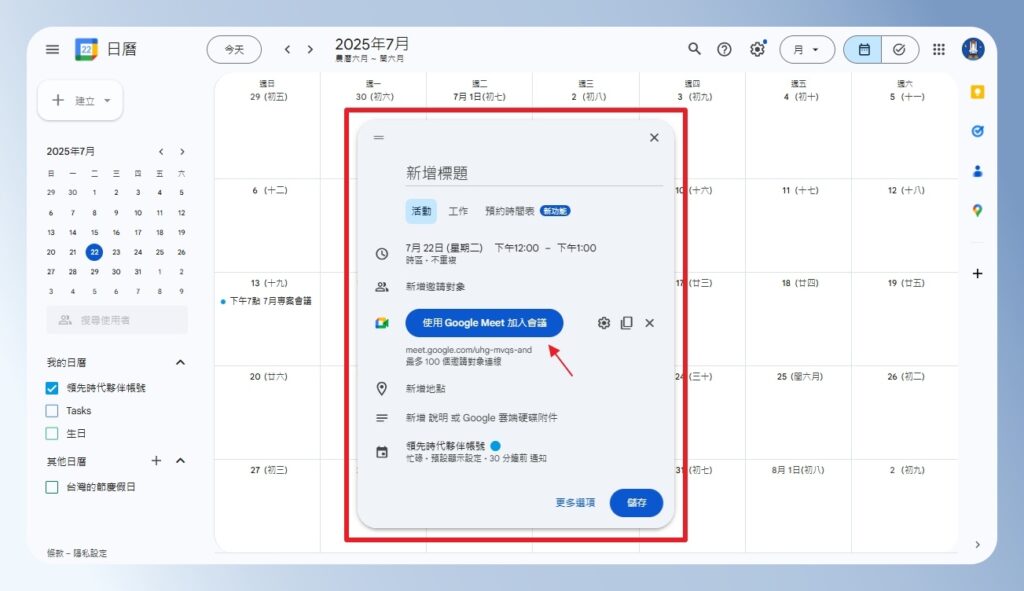Open the help question-mark menu
This screenshot has width=1024, height=591.
pyautogui.click(x=724, y=49)
